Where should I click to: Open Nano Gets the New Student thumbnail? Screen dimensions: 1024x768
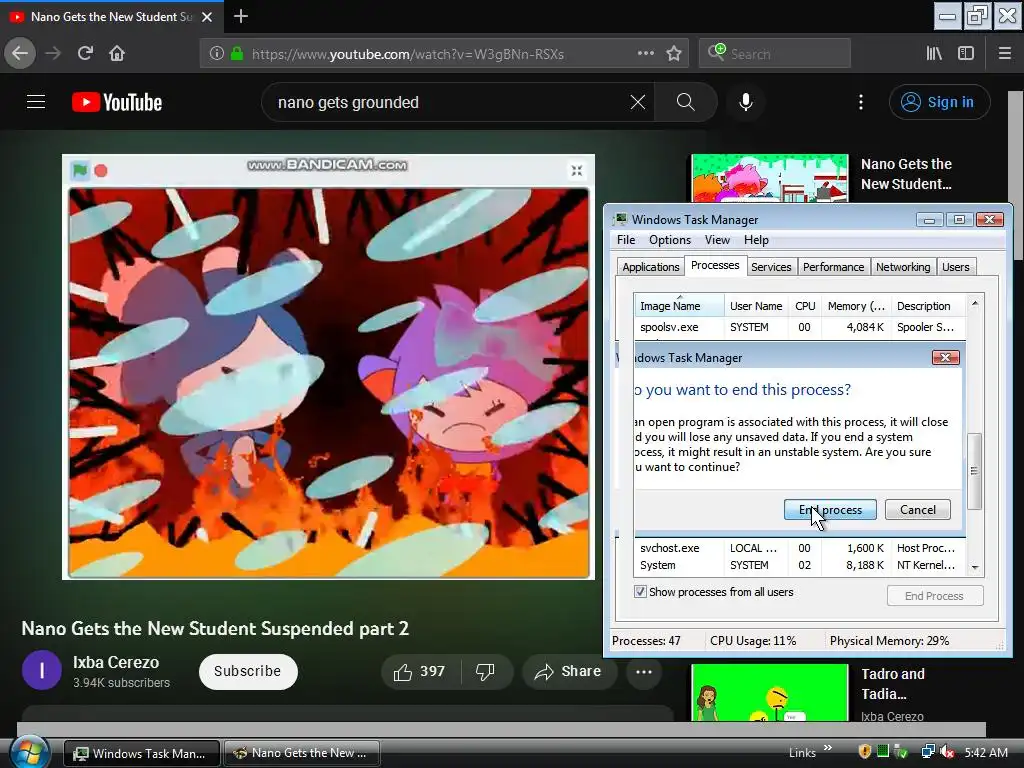coord(770,178)
